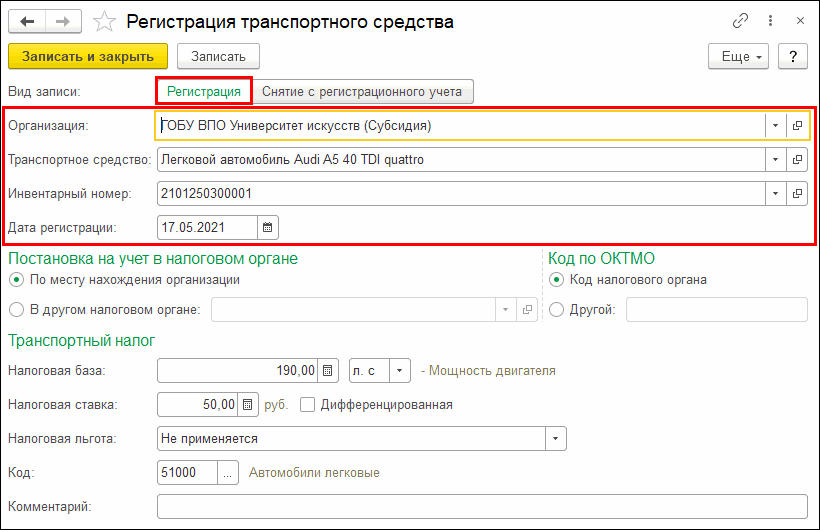Open the engine power unit dropdown
This screenshot has height=530, width=820.
[400, 371]
